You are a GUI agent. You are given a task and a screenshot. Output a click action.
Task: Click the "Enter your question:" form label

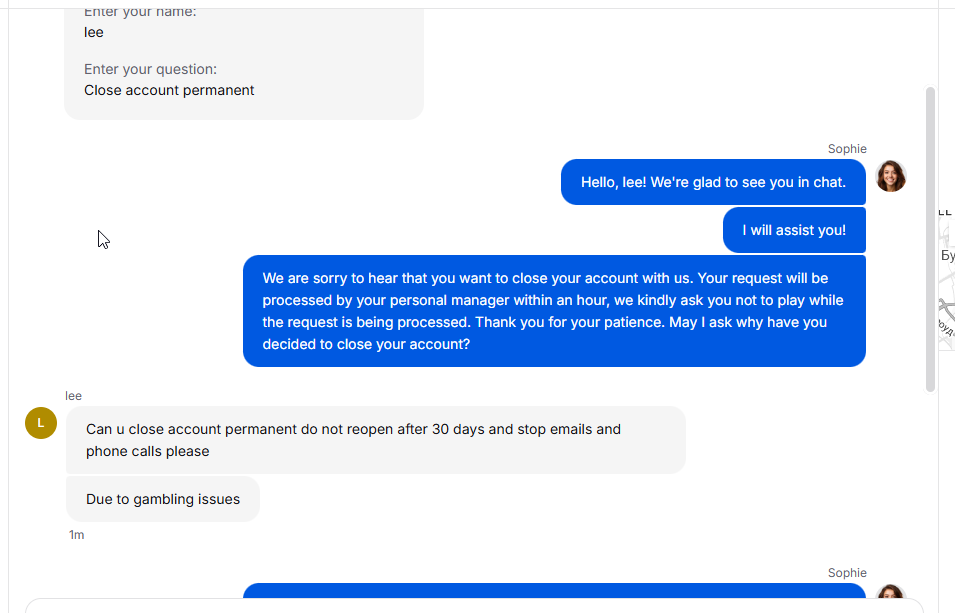click(x=150, y=69)
